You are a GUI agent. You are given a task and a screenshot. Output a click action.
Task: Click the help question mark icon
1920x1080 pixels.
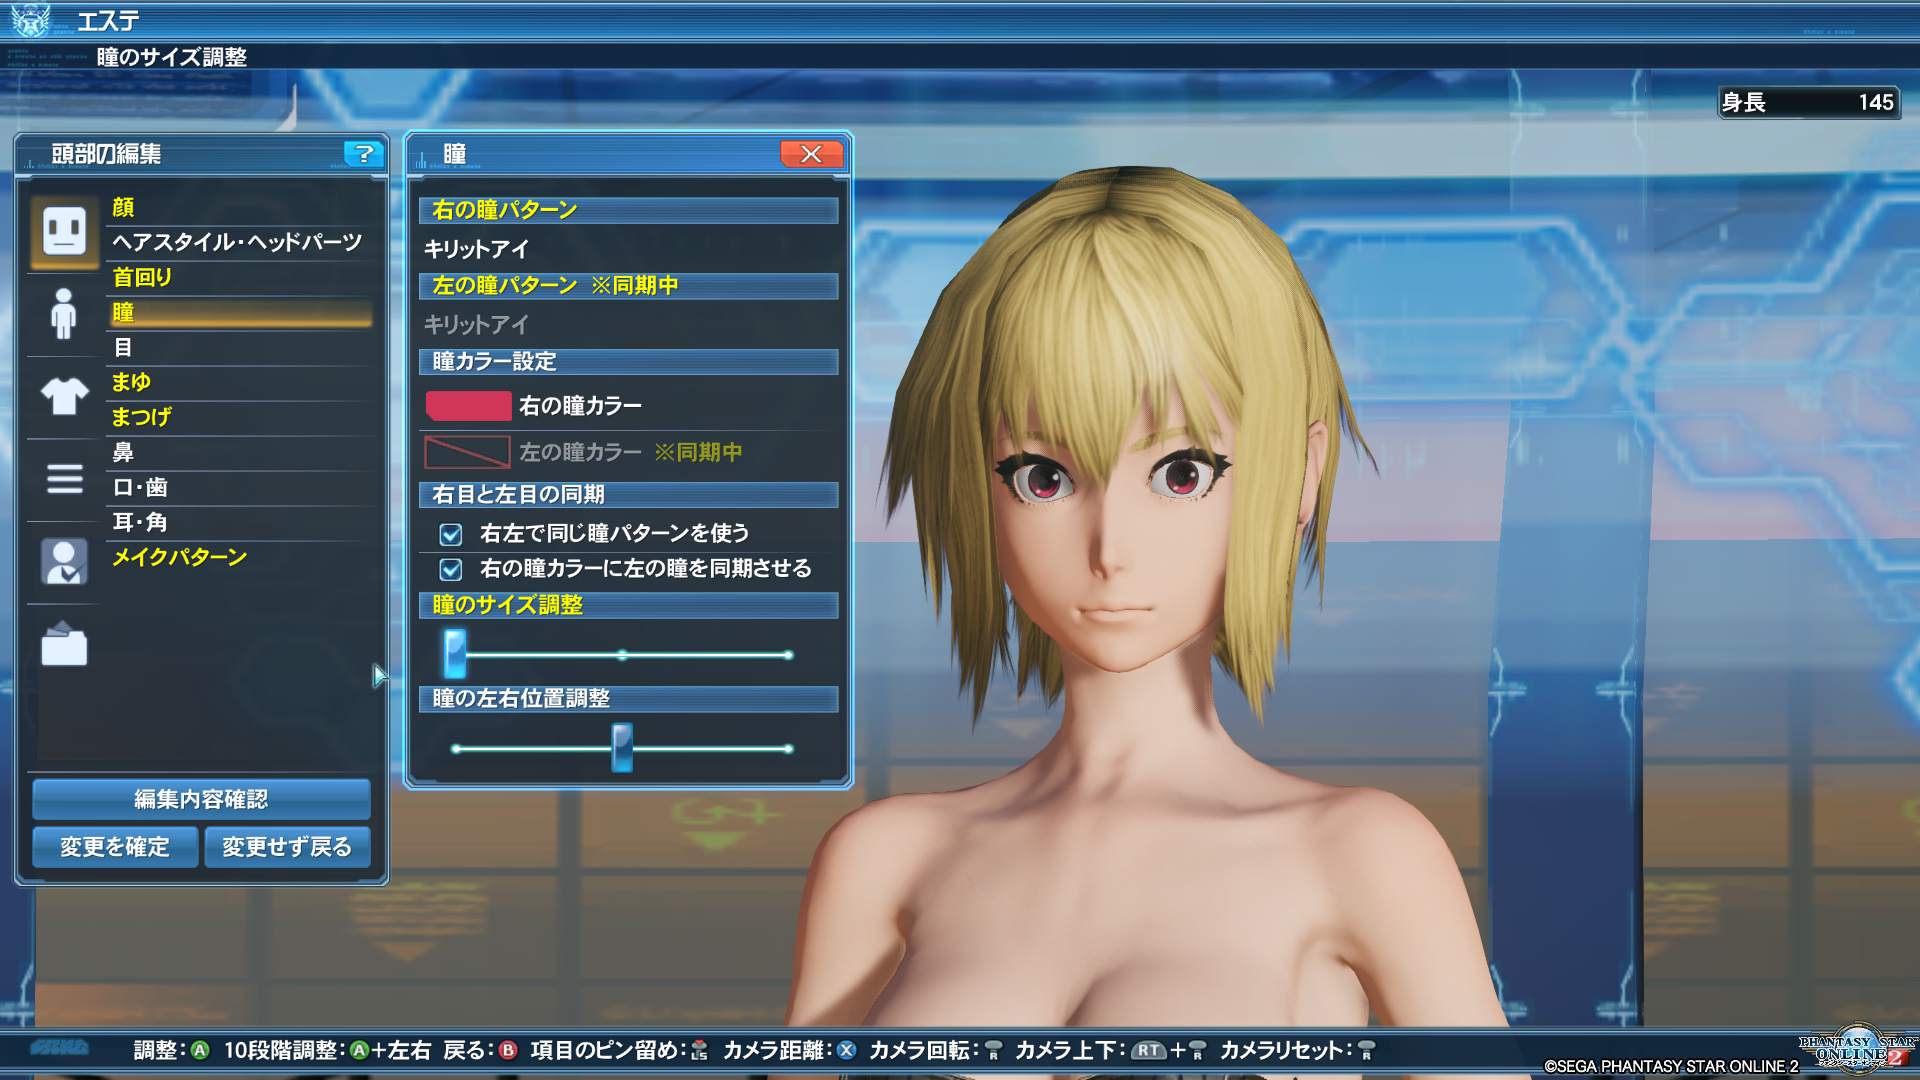point(364,153)
